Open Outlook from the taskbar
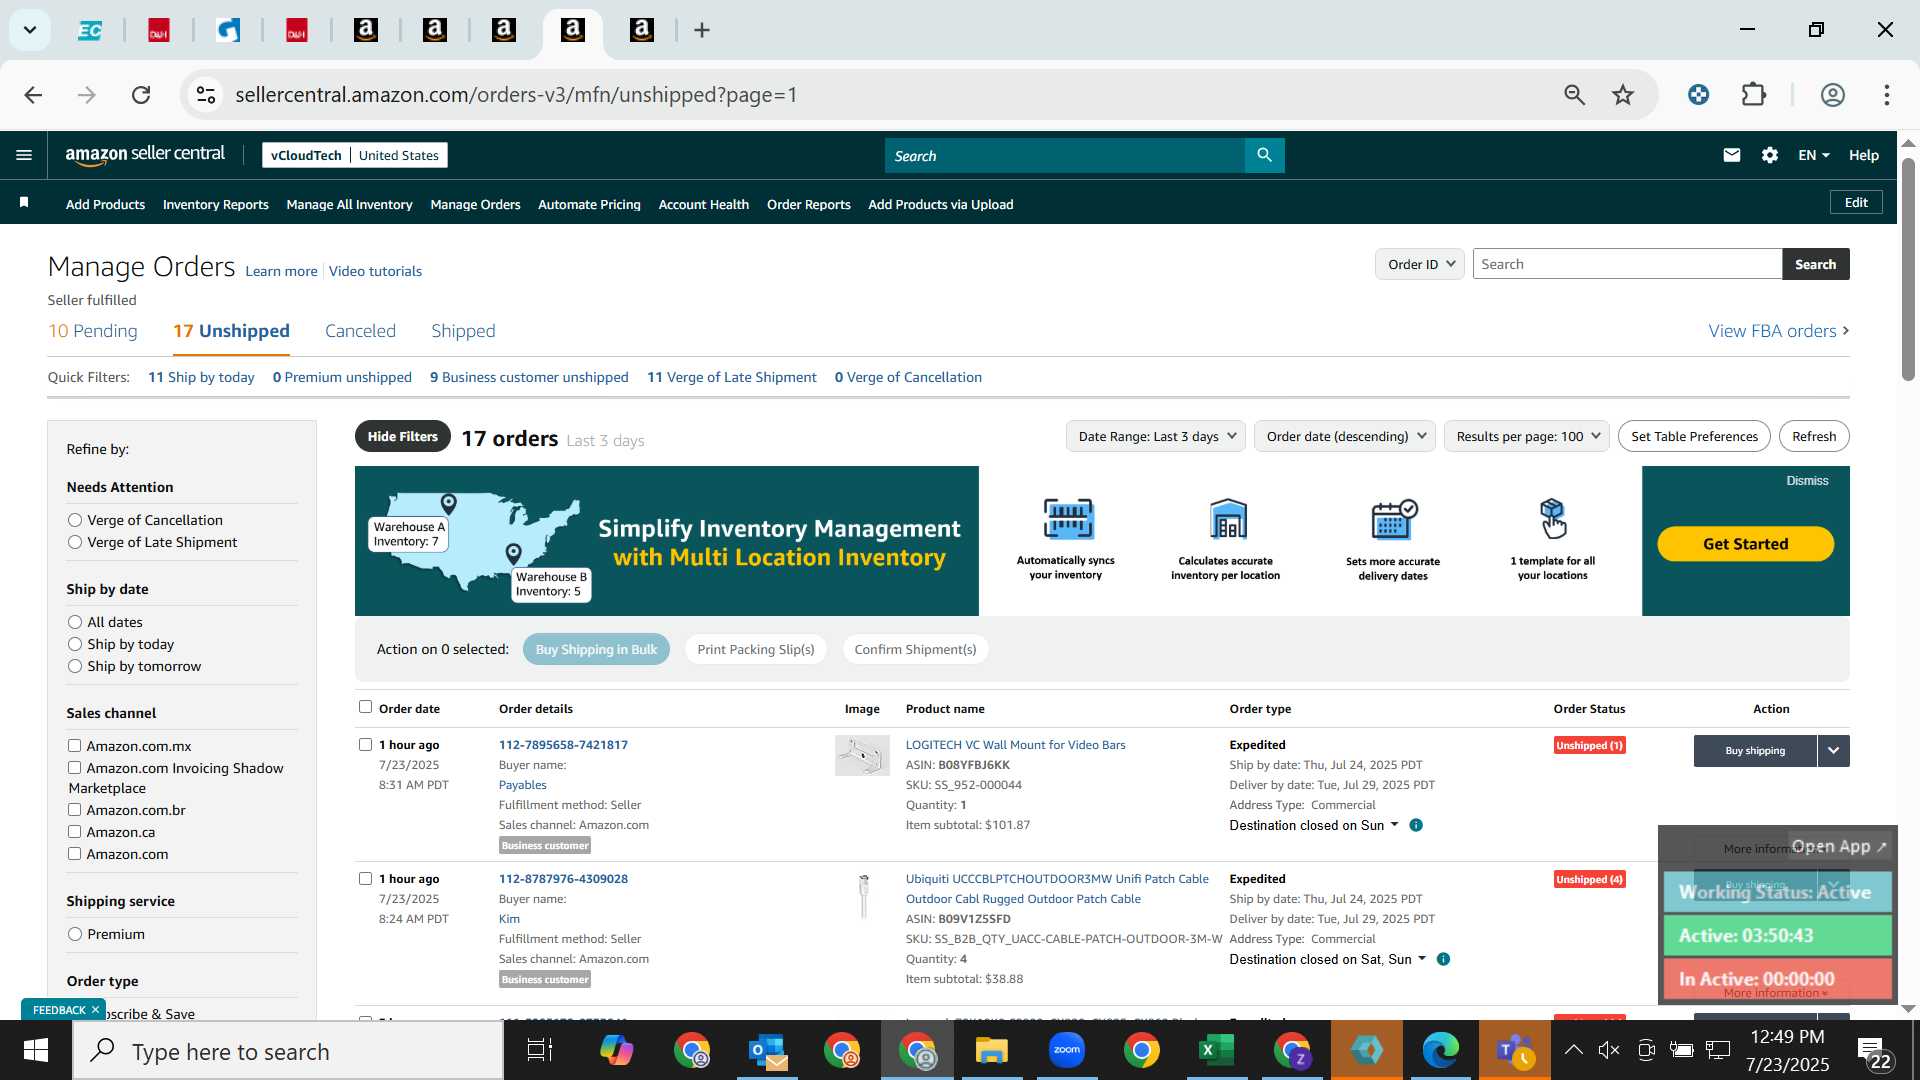Viewport: 1920px width, 1080px height. (x=767, y=1051)
